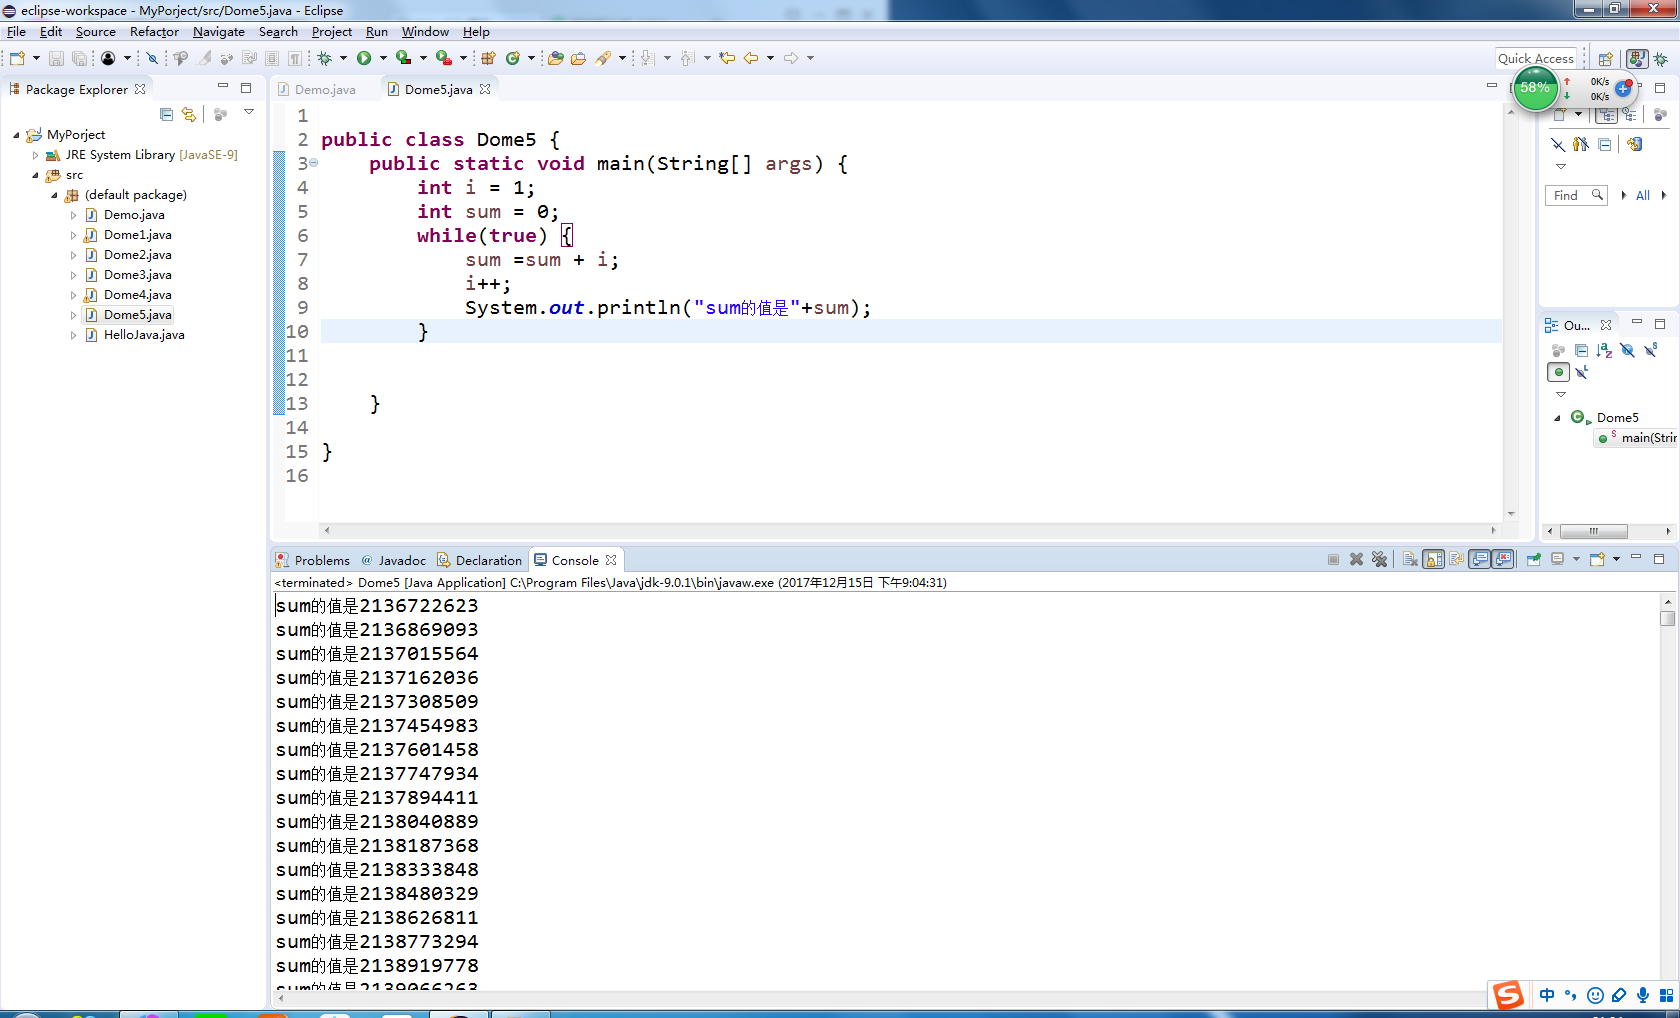The height and width of the screenshot is (1018, 1680).
Task: Open the Navigate menu
Action: click(x=219, y=32)
